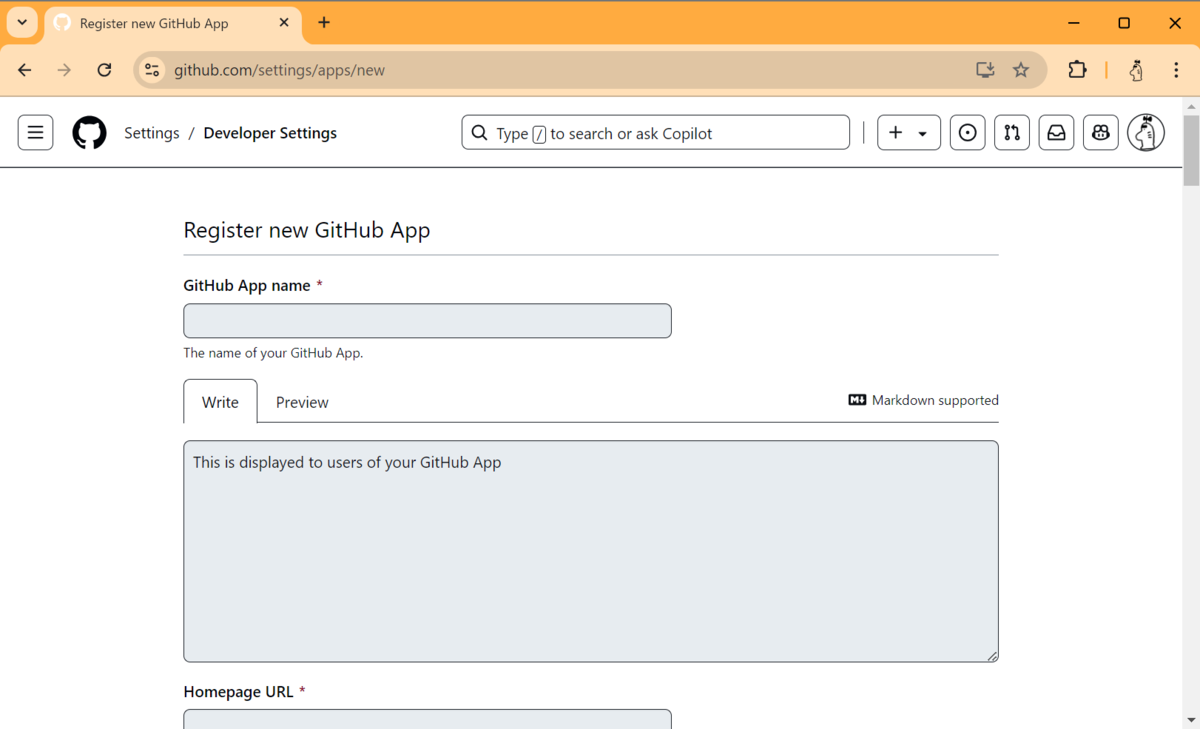
Task: Open the hamburger navigation menu
Action: [35, 132]
